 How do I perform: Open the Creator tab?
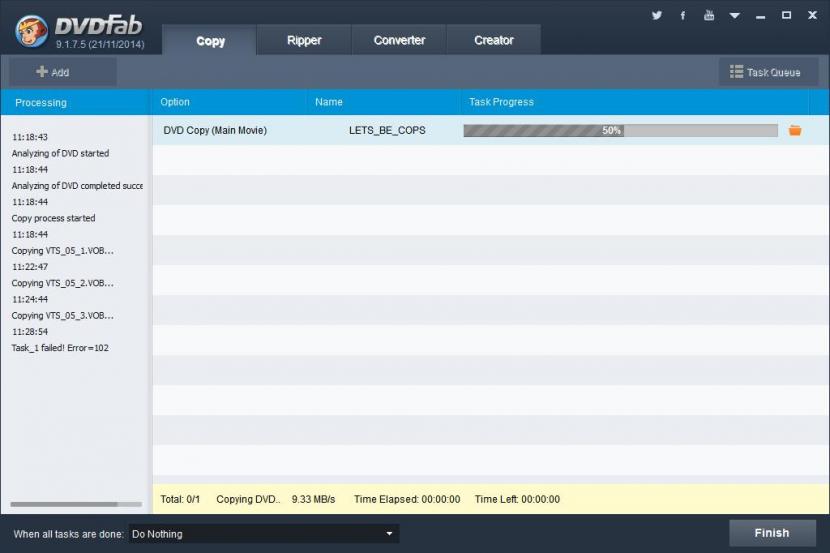click(494, 40)
